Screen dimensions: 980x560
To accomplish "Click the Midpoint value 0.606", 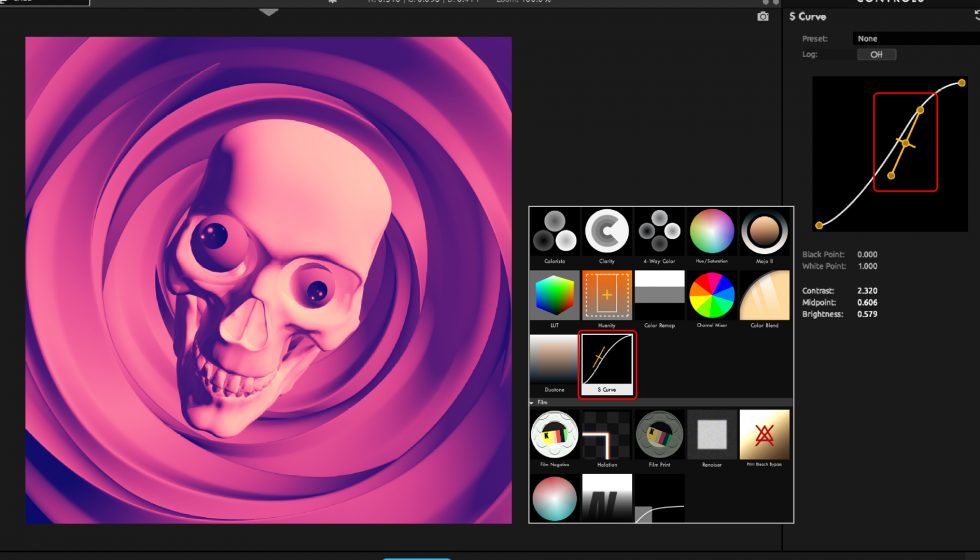I will click(x=867, y=302).
